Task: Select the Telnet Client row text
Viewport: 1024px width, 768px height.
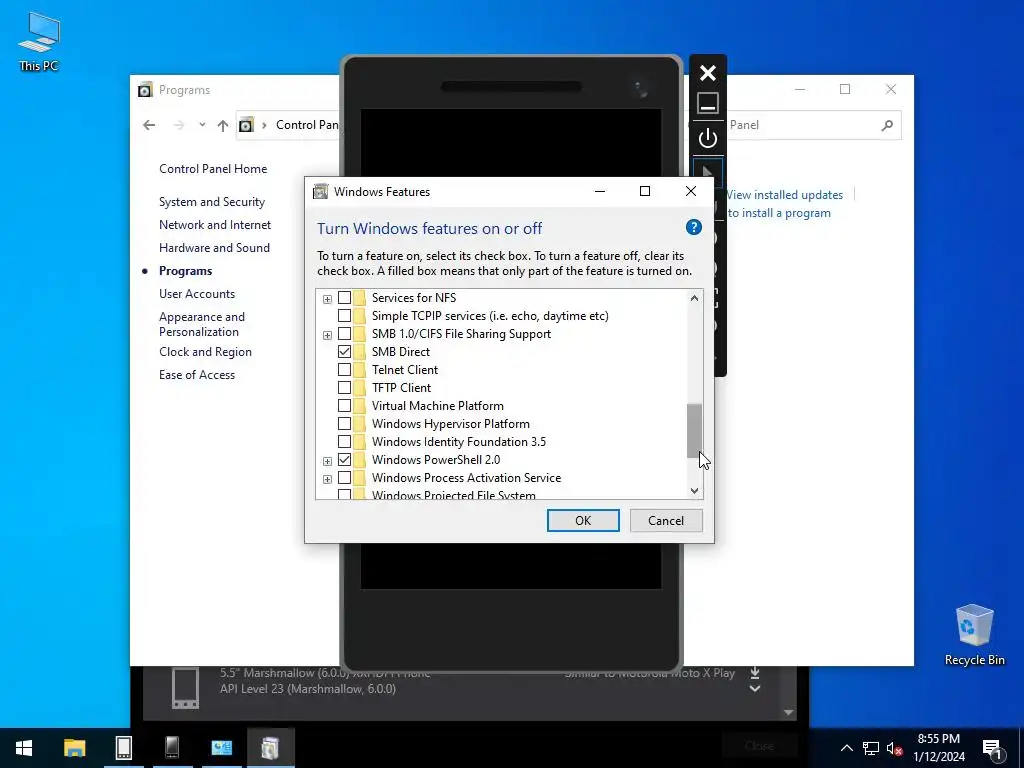Action: (405, 370)
